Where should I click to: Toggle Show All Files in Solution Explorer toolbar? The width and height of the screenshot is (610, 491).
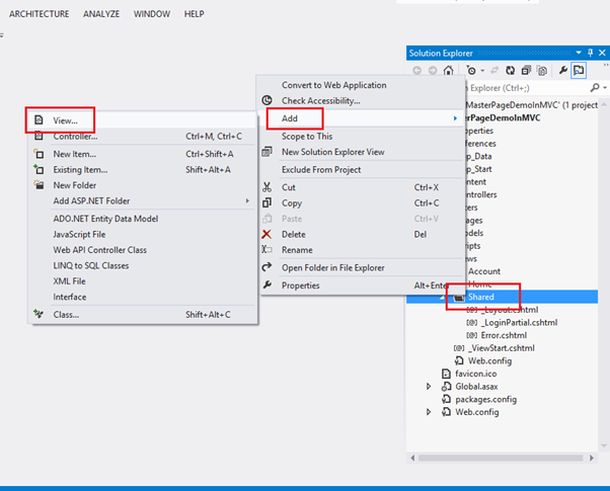pyautogui.click(x=542, y=70)
